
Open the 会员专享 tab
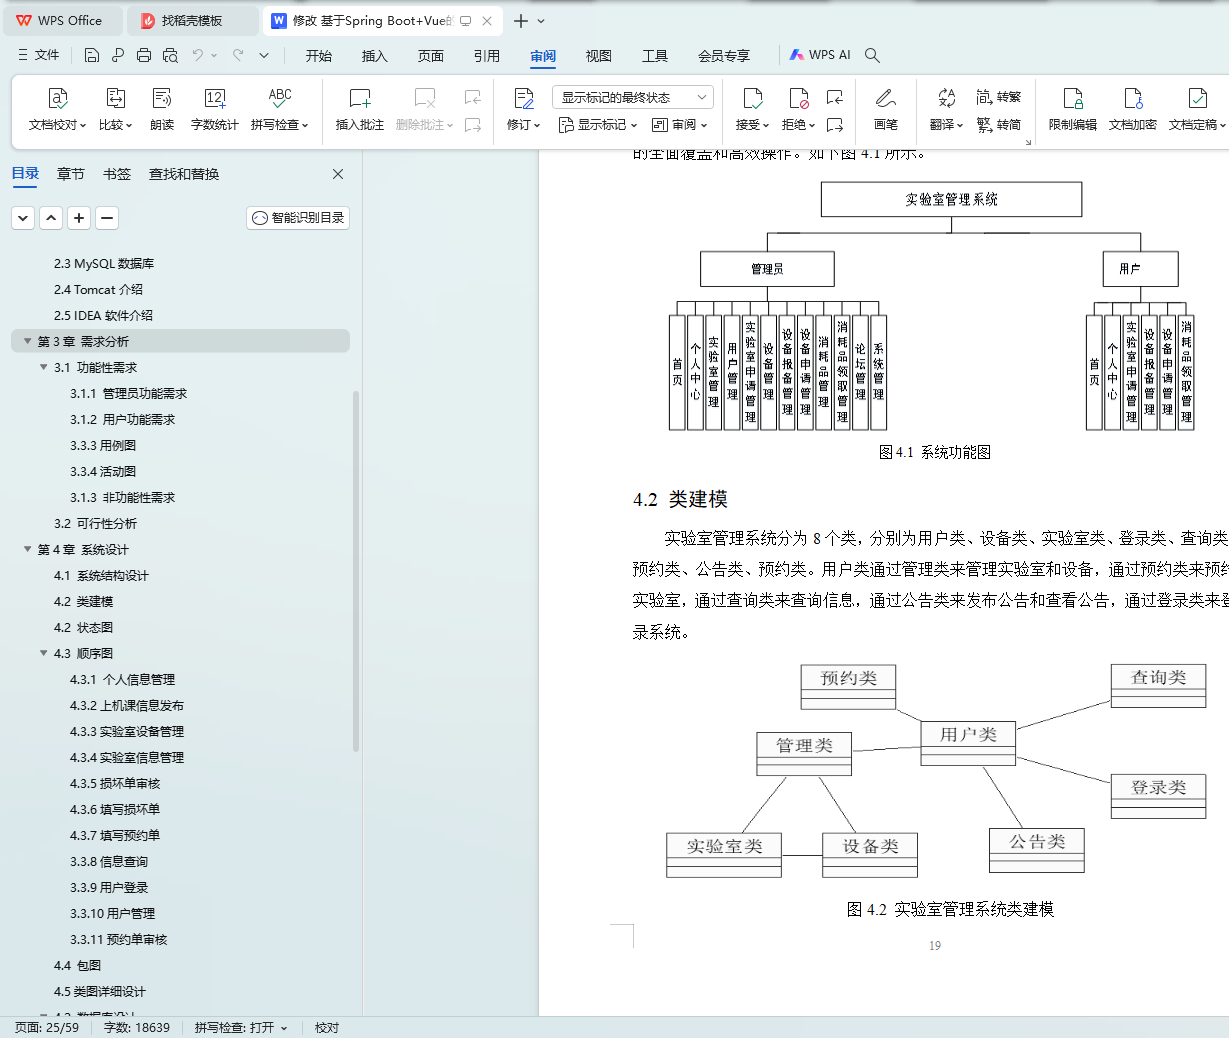(x=724, y=56)
